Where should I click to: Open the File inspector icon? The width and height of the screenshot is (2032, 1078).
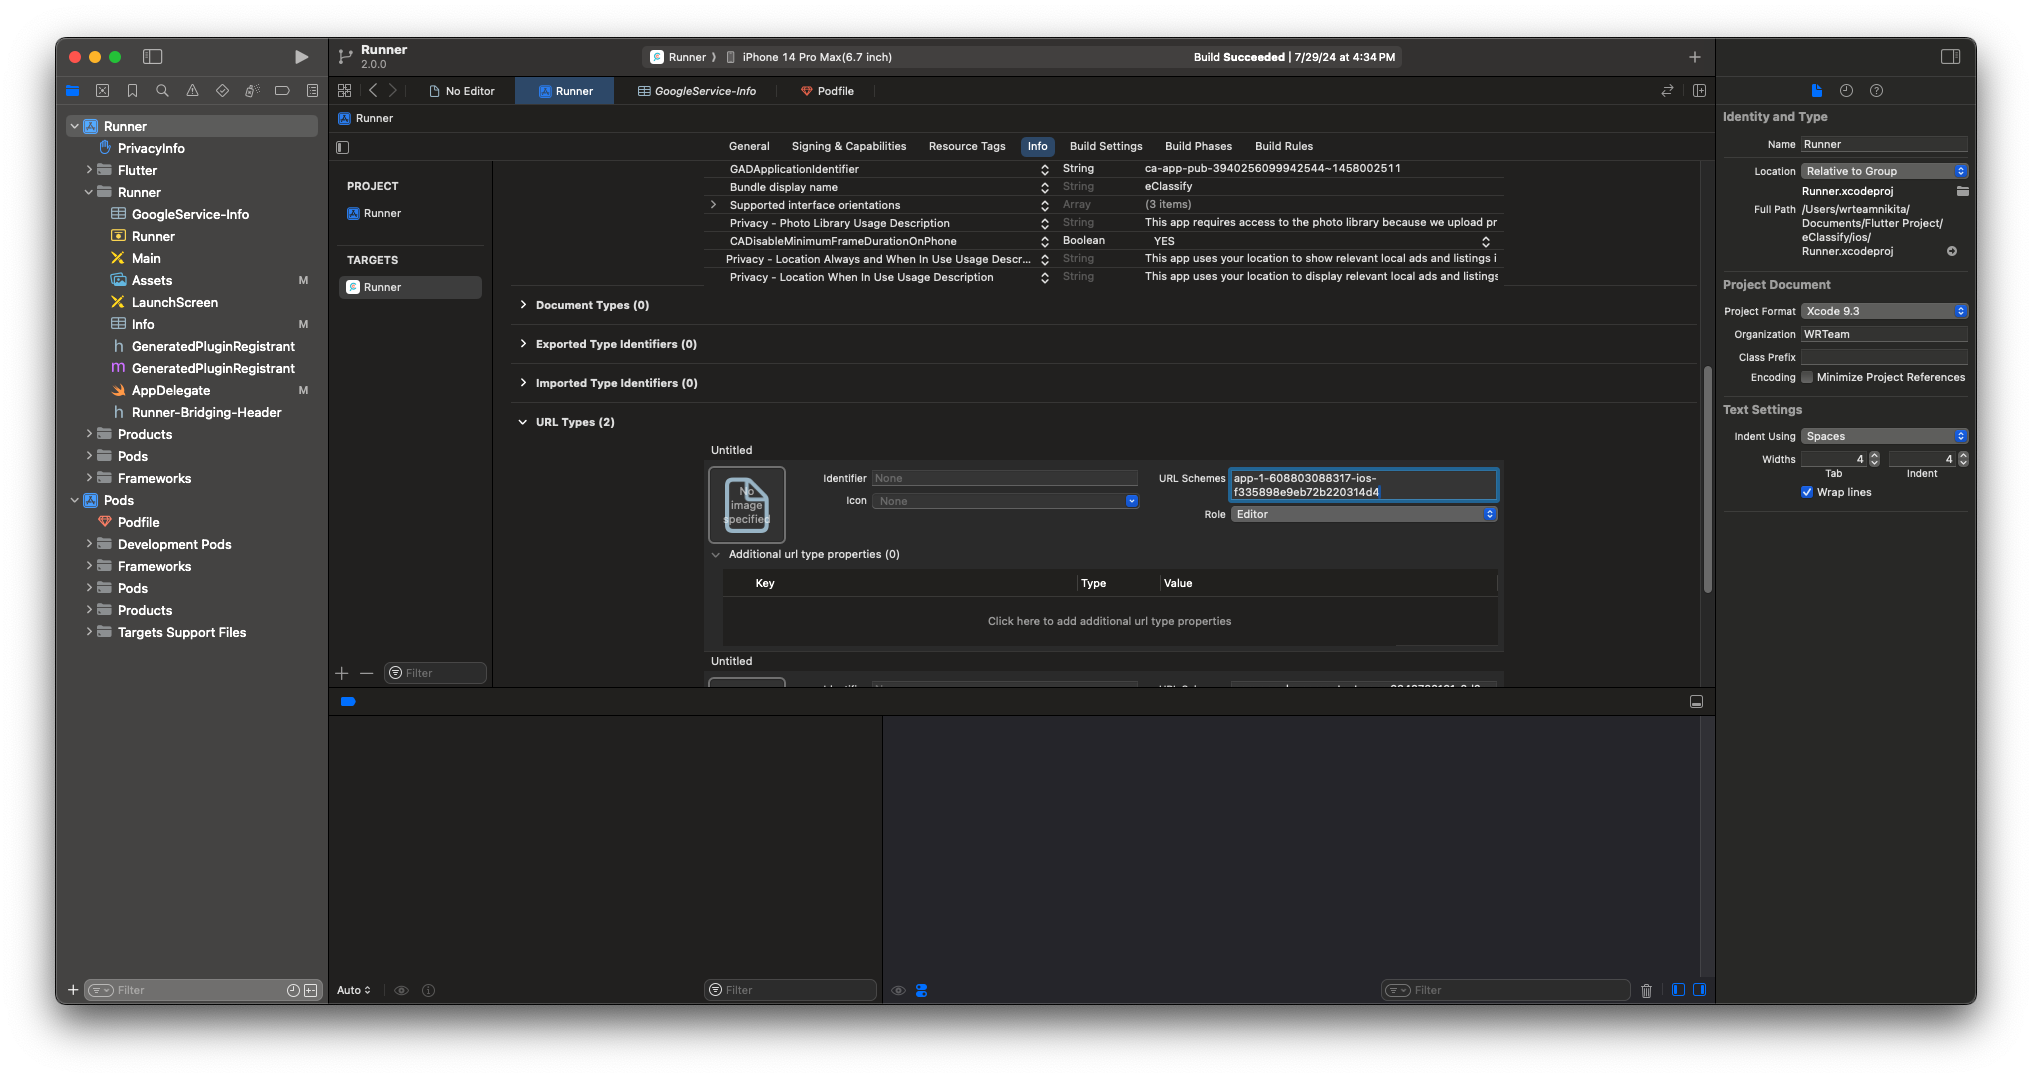(x=1816, y=91)
